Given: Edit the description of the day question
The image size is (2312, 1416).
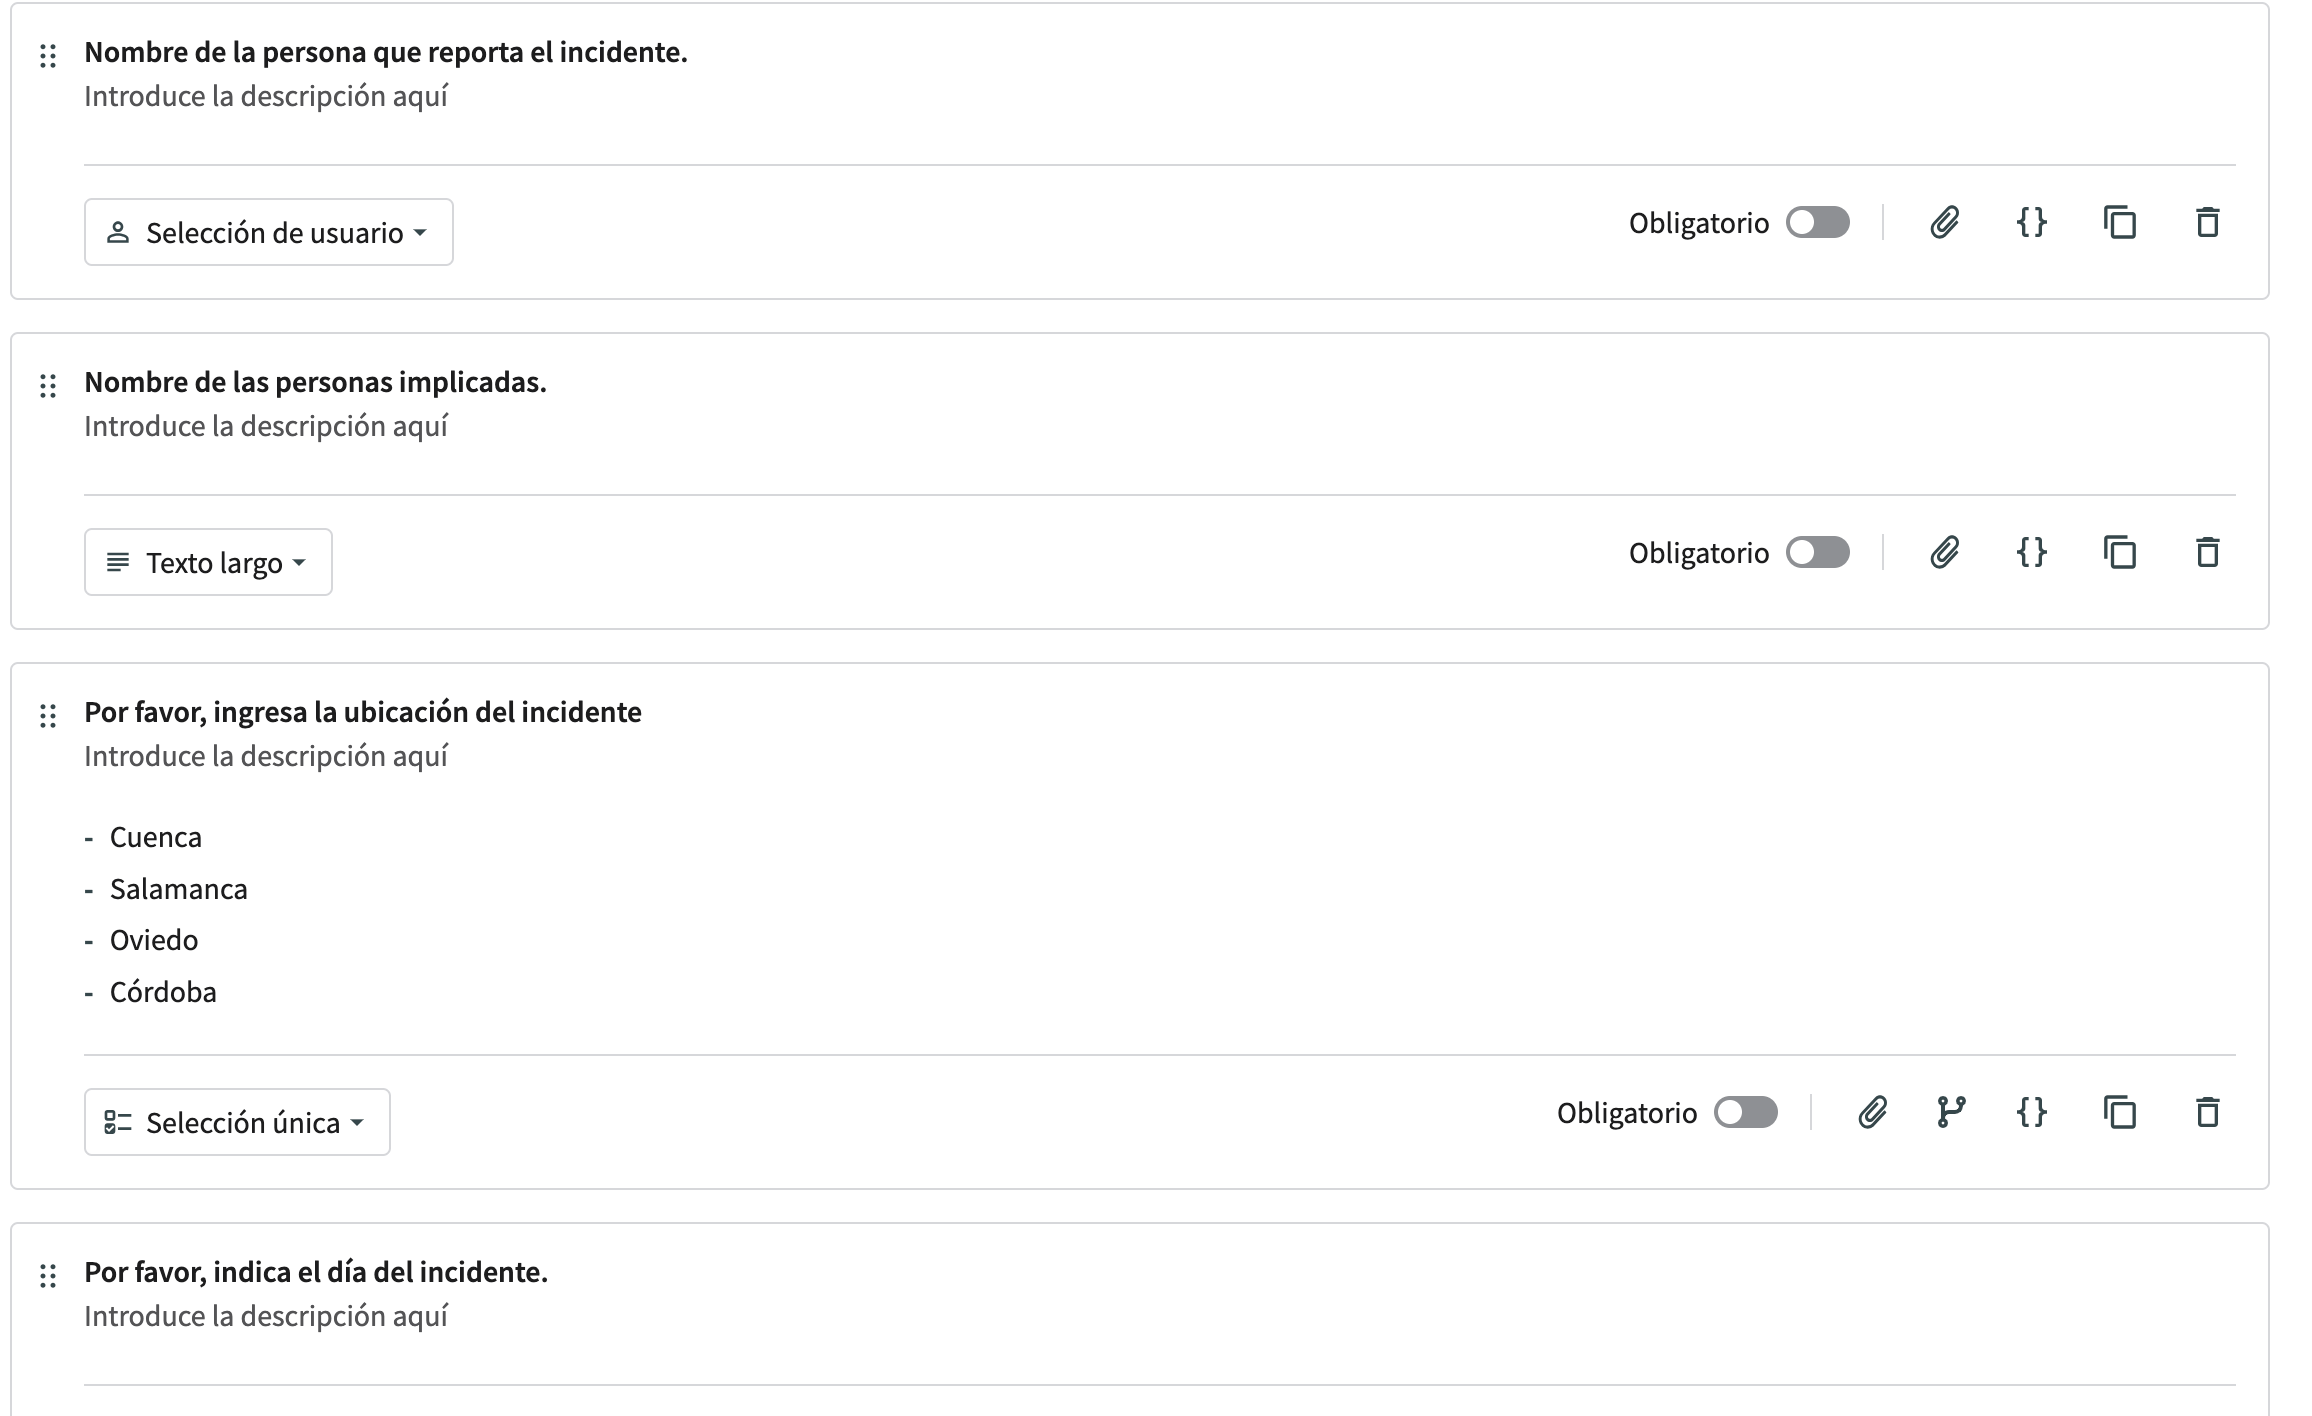Looking at the screenshot, I should (x=266, y=1317).
